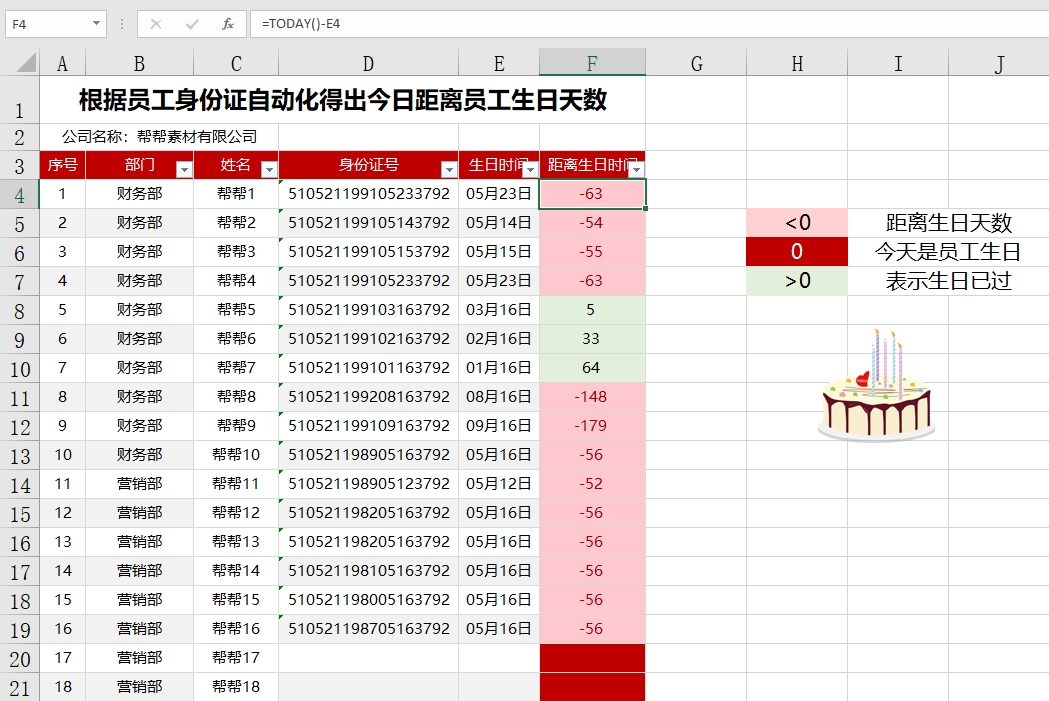Click the select-all corner triangle
This screenshot has height=701, width=1049.
click(26, 63)
